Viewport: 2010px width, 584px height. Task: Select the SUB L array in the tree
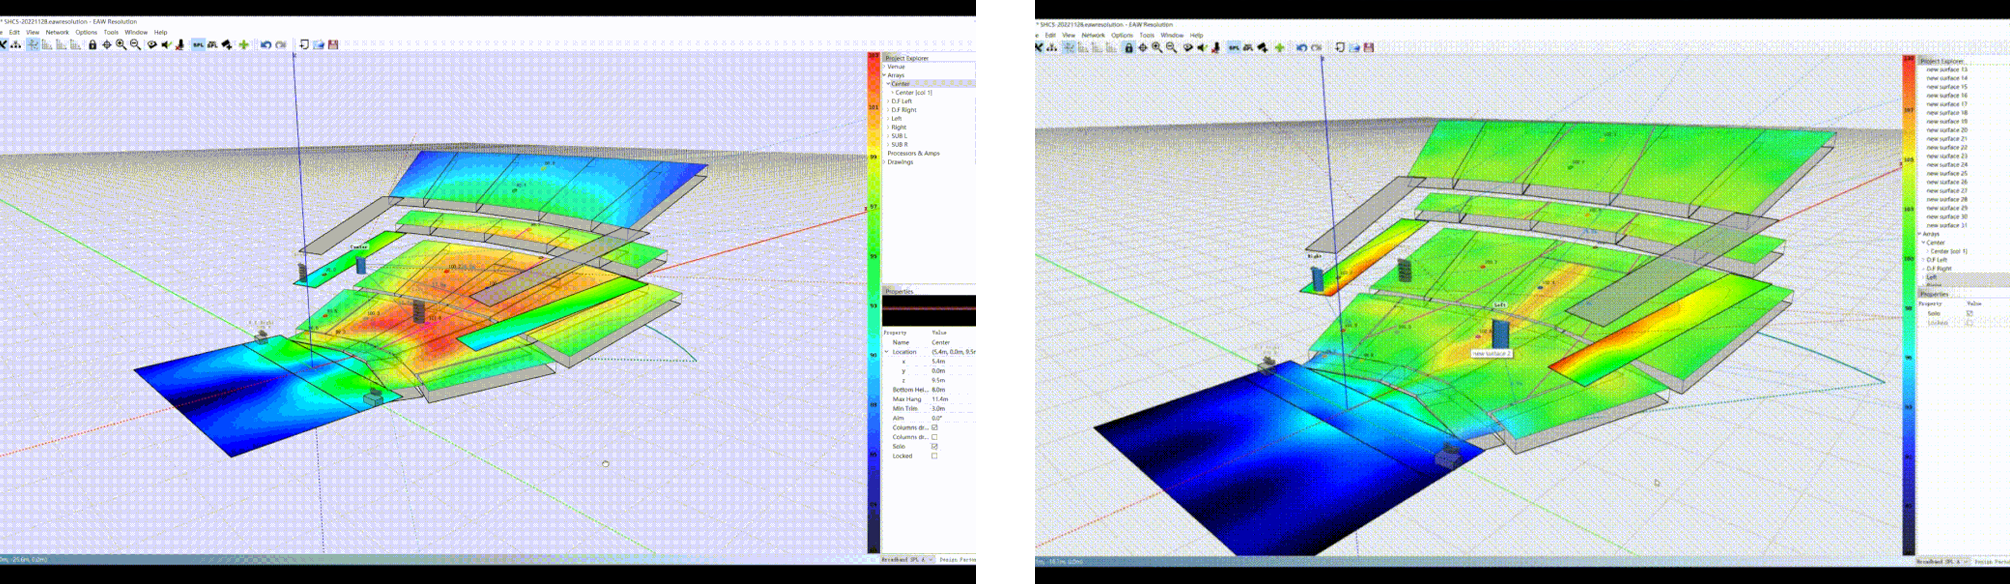[x=899, y=136]
